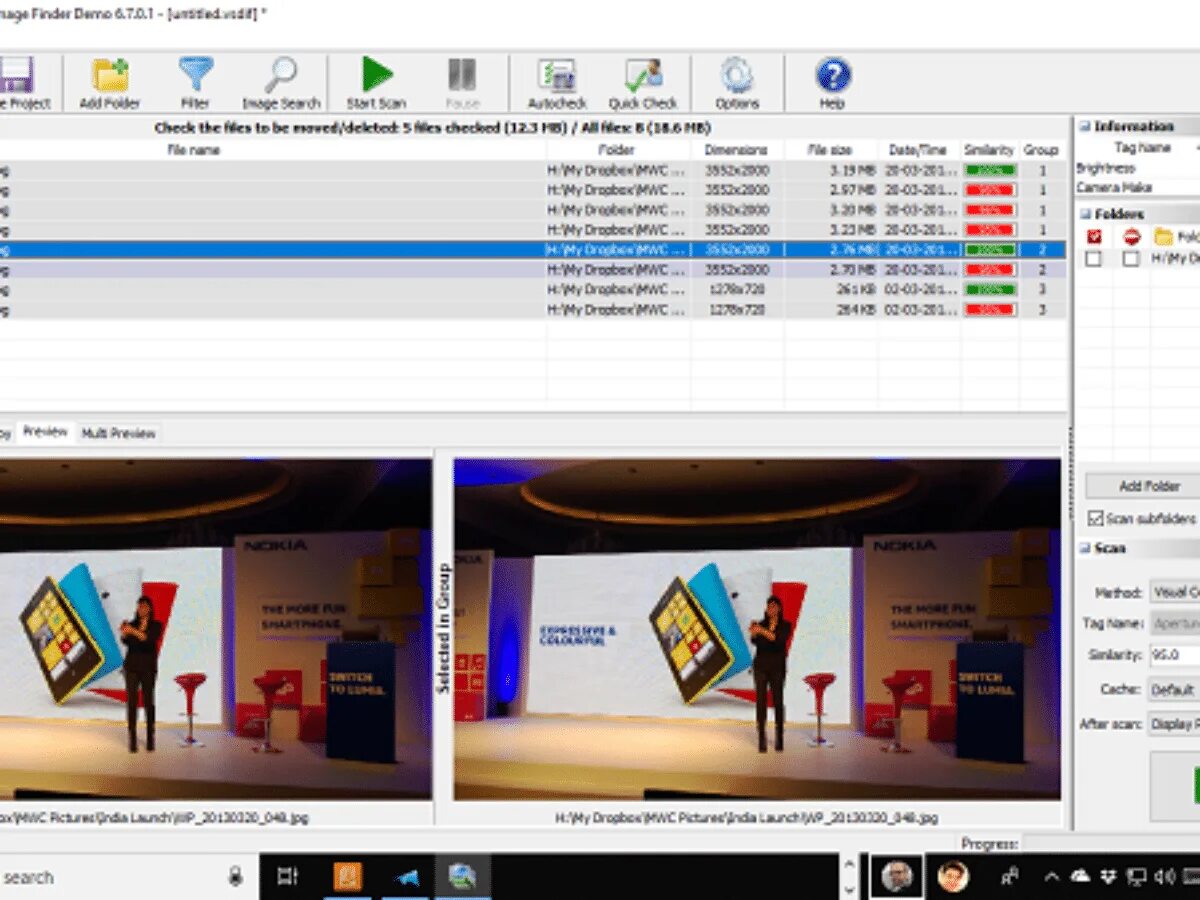Click the network monitor tray icon
1200x900 pixels.
point(1136,877)
